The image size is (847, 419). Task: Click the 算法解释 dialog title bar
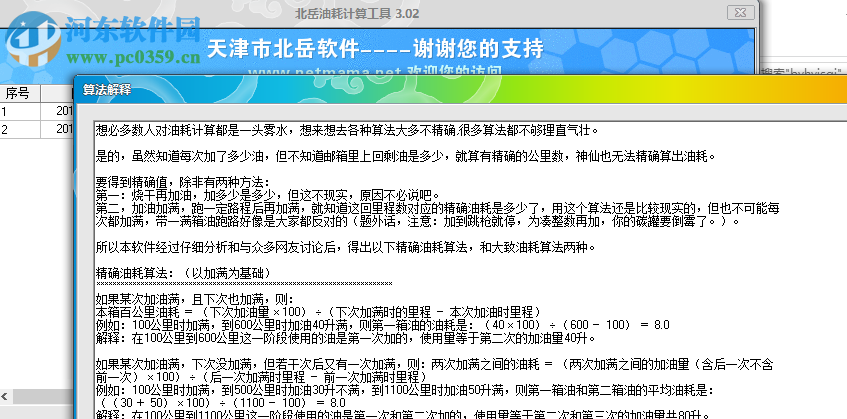(459, 90)
